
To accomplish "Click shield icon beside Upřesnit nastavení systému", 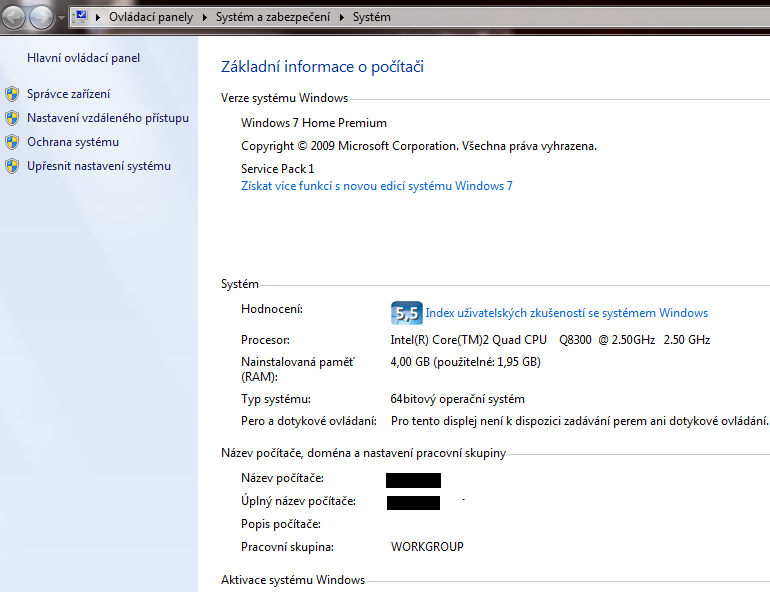I will click(x=12, y=166).
